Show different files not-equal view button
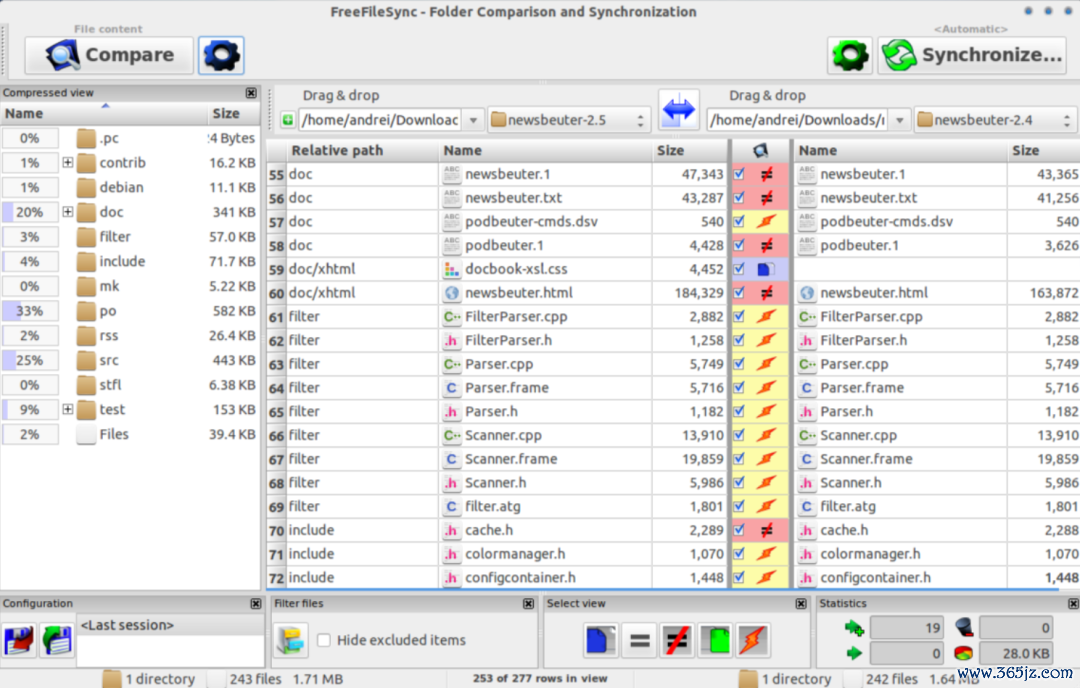The width and height of the screenshot is (1080, 688). pyautogui.click(x=677, y=640)
